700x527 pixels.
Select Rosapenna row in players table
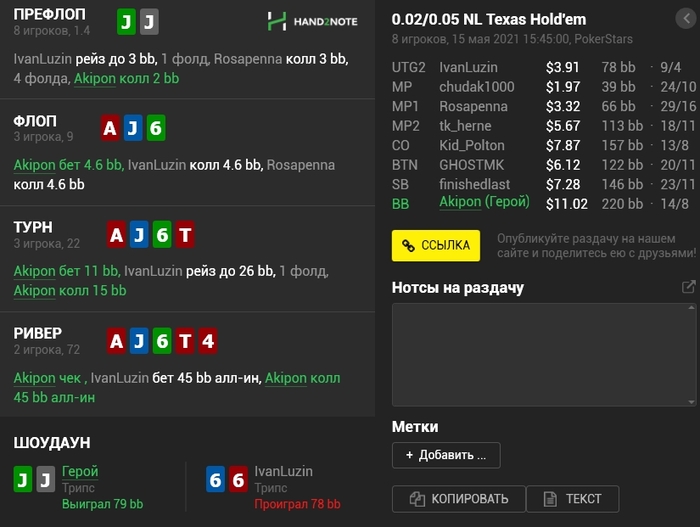click(x=544, y=106)
